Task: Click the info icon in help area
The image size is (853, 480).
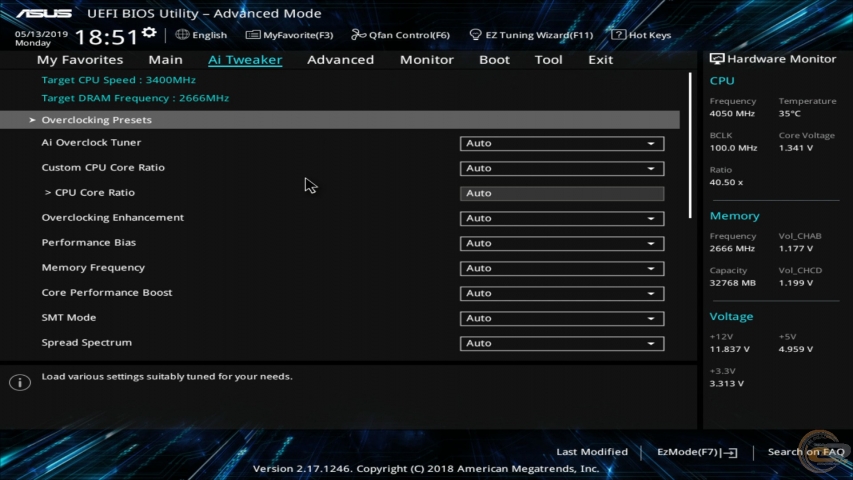Action: point(20,382)
